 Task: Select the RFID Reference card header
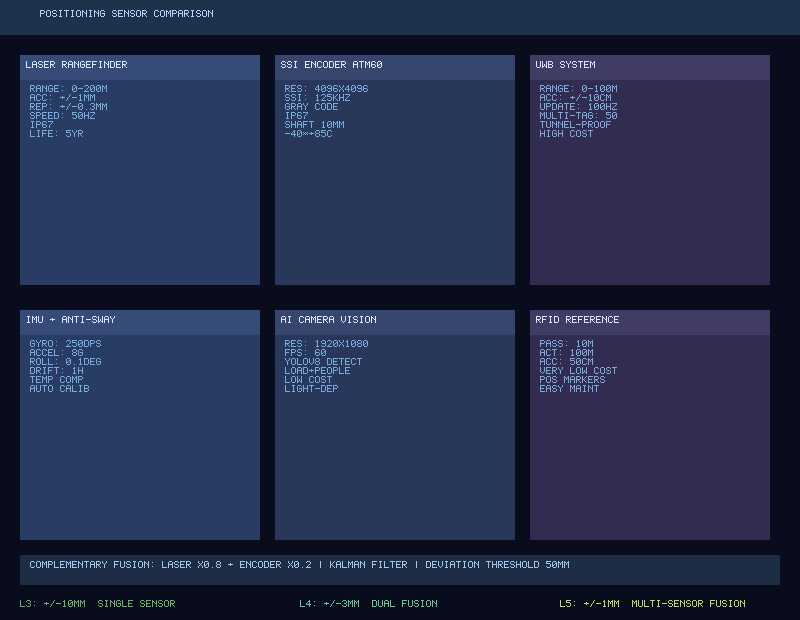coord(650,323)
